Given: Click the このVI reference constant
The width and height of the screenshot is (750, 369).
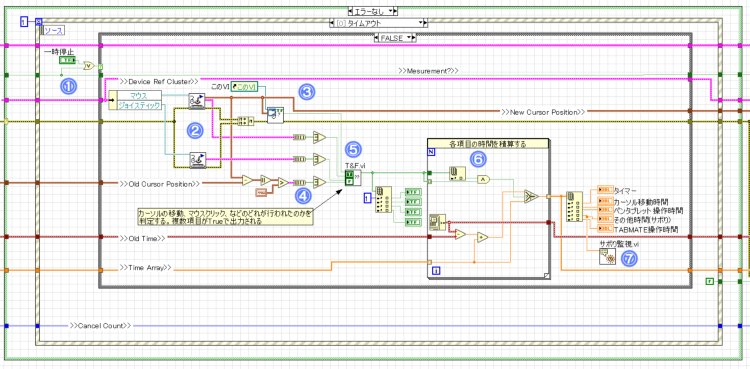Looking at the screenshot, I should pyautogui.click(x=245, y=86).
